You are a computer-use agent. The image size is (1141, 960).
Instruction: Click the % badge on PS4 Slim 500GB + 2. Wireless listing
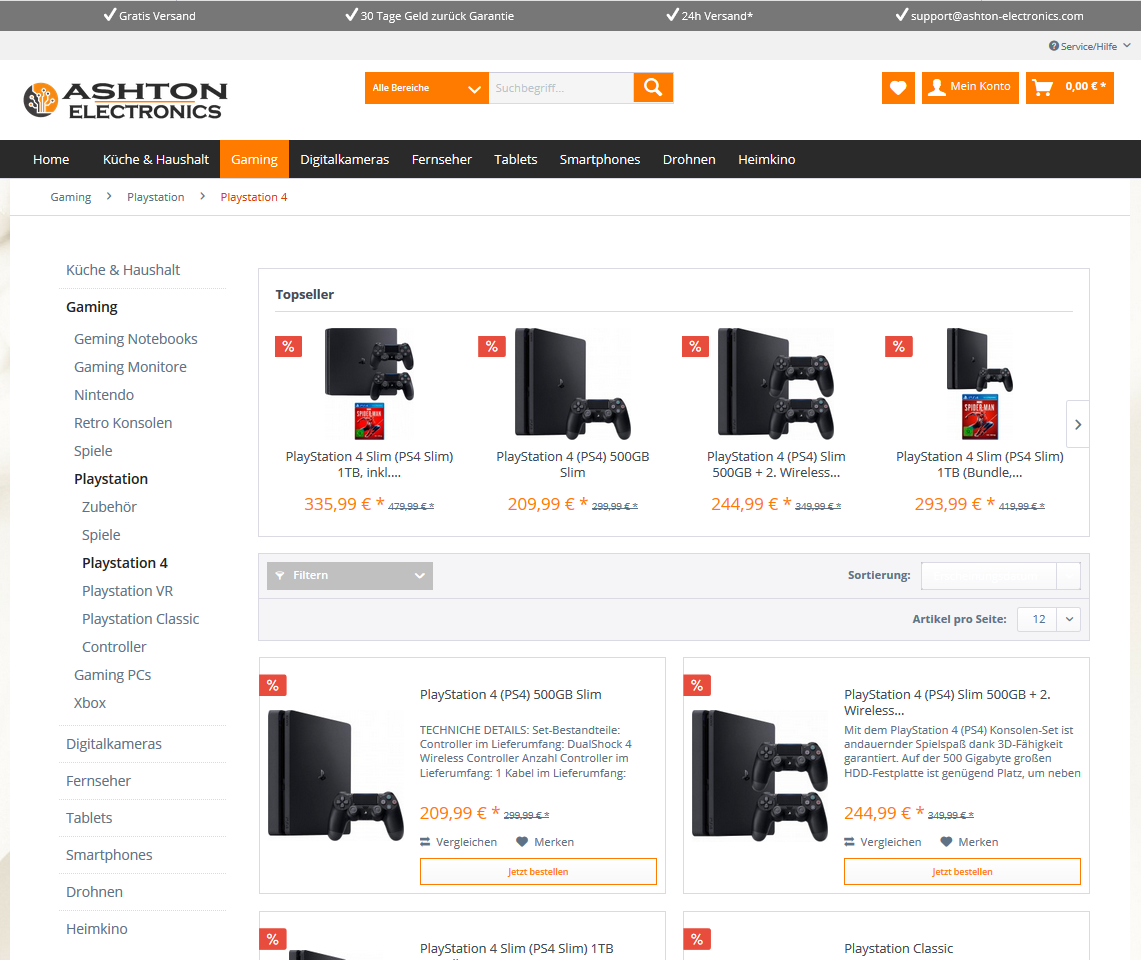click(697, 685)
